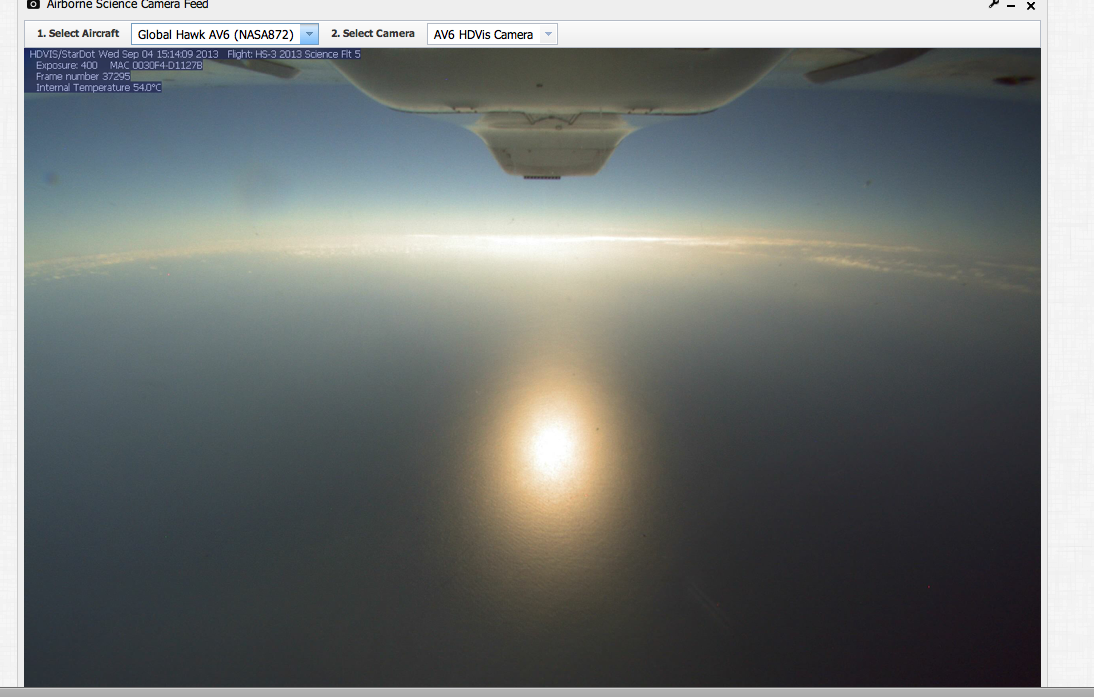Click the Internal Temperature overlay text

tap(98, 88)
